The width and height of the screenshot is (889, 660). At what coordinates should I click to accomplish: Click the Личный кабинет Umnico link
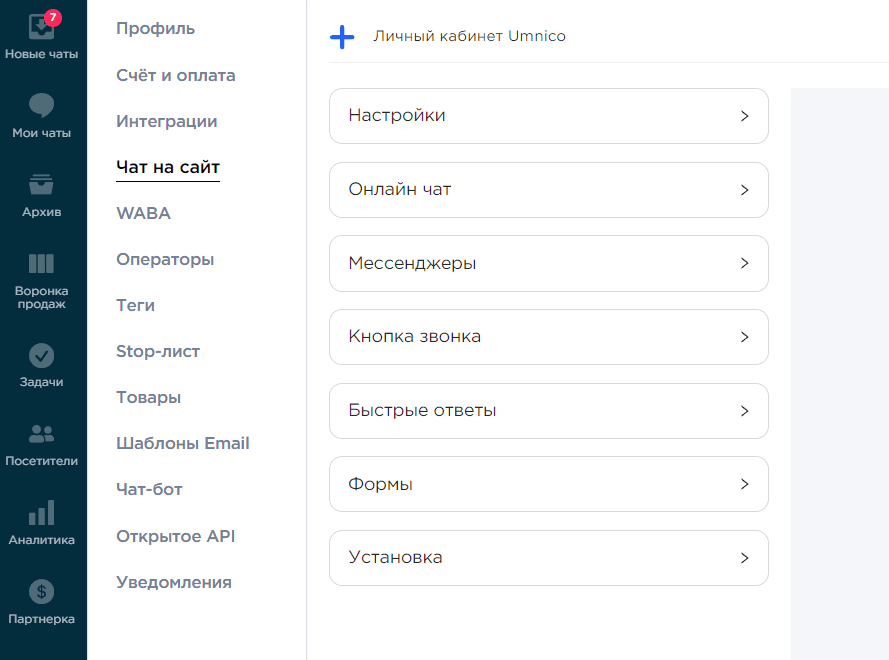point(469,37)
